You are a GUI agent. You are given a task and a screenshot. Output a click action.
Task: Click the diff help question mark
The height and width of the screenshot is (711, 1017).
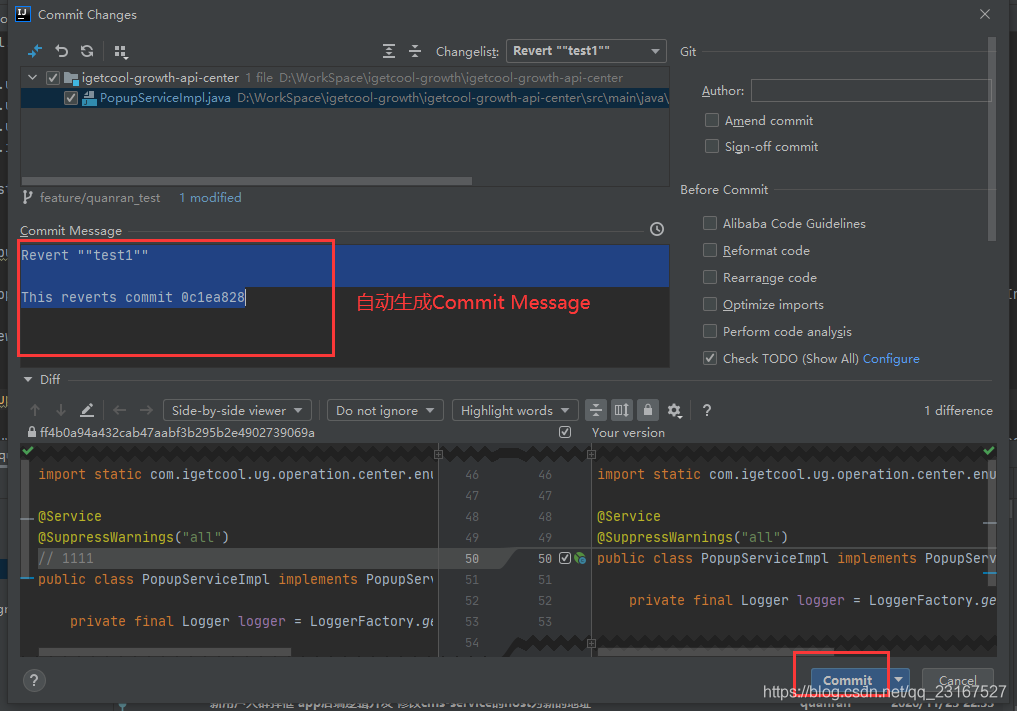(x=707, y=410)
